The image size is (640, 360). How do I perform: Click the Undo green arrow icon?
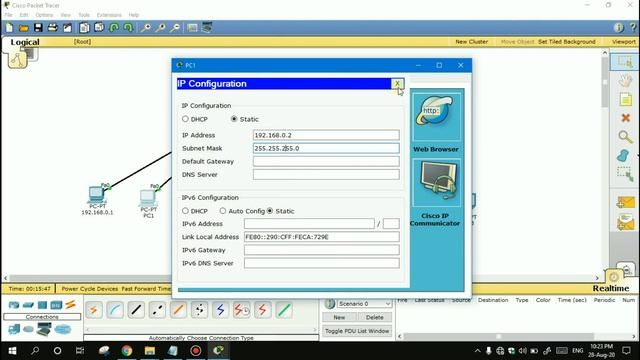114,28
